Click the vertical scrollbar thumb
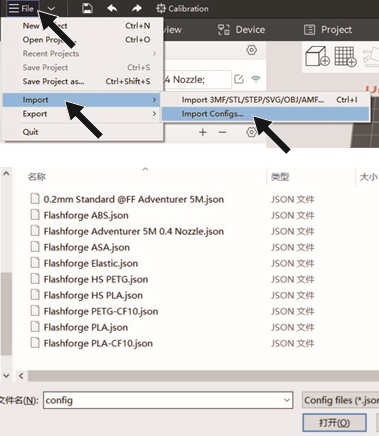Viewport: 379px width, 436px height. 6,313
